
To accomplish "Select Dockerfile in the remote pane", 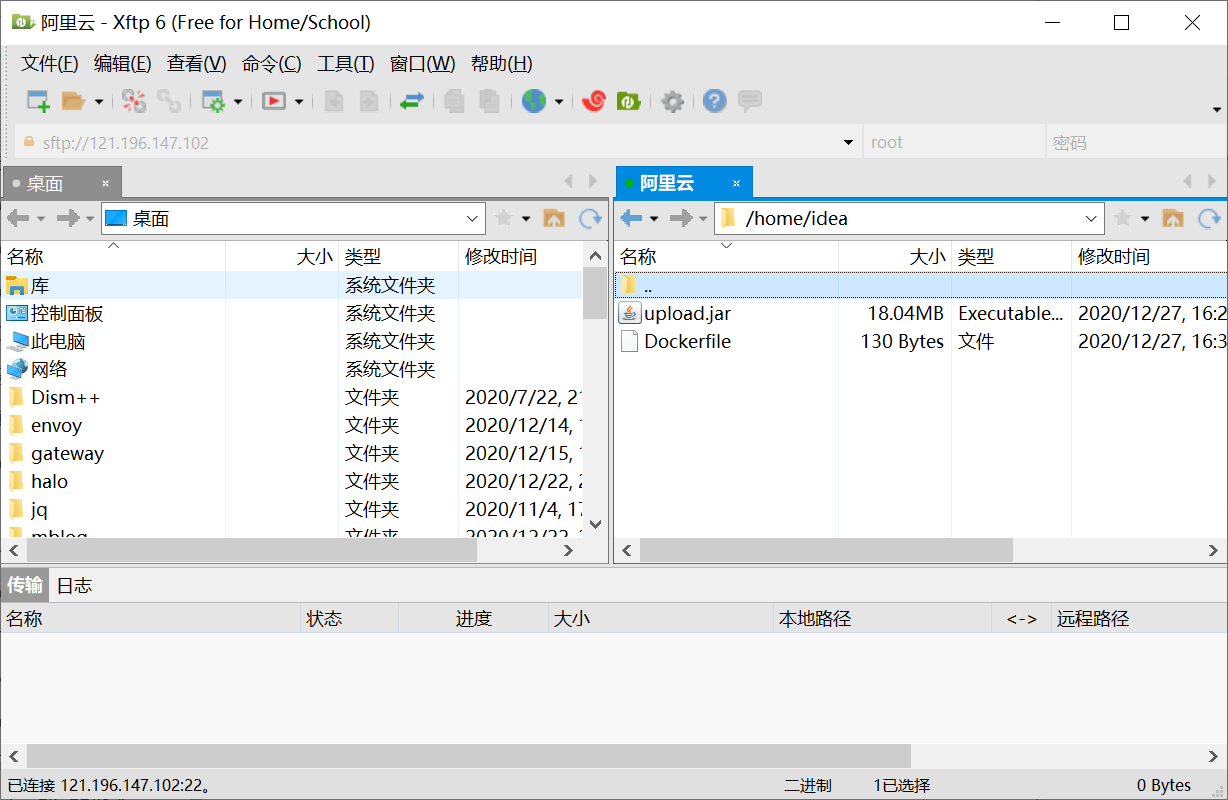I will coord(687,341).
